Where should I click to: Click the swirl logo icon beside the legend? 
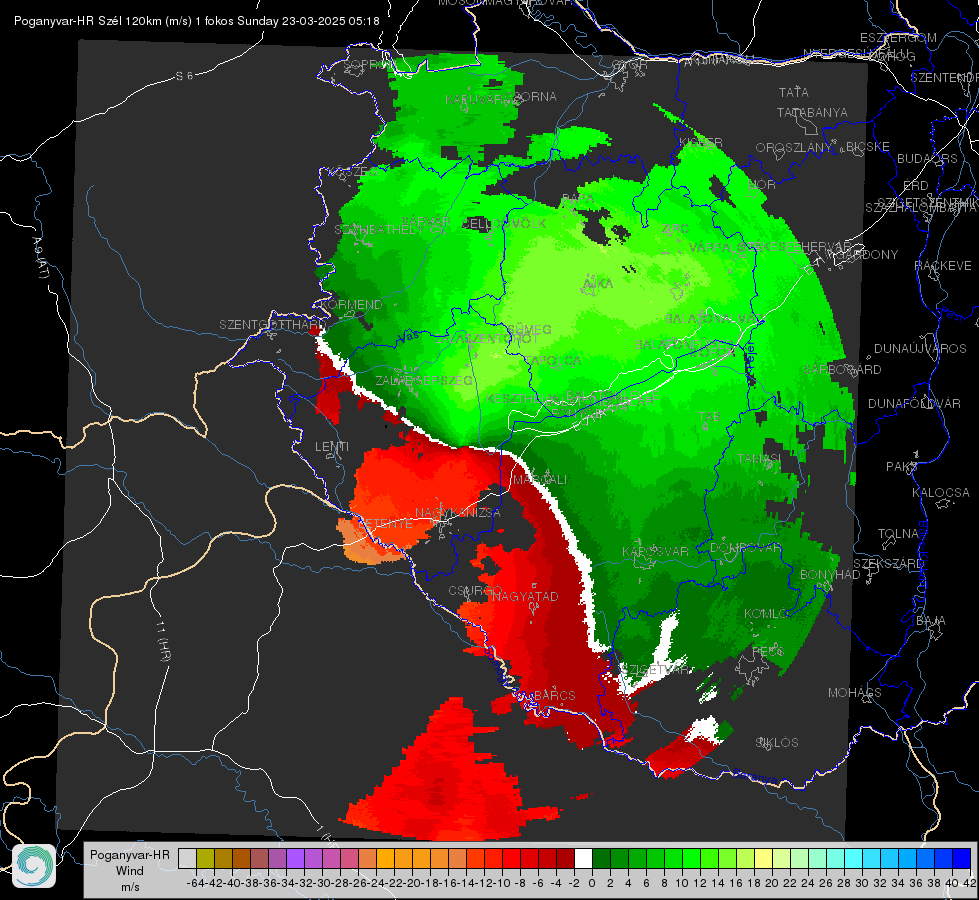34,866
